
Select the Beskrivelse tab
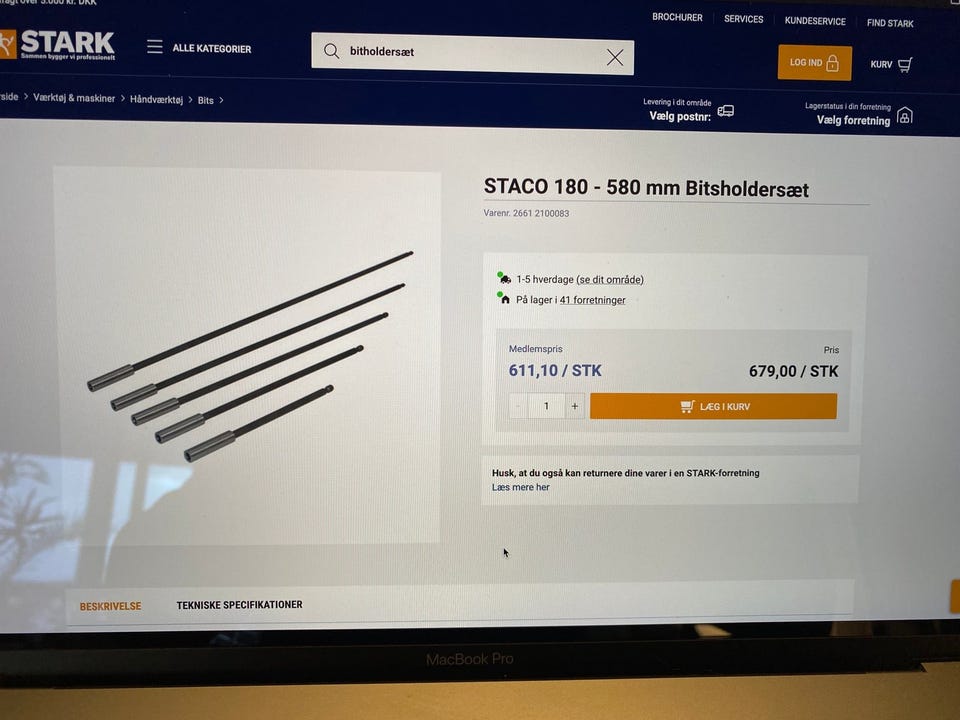tap(110, 606)
